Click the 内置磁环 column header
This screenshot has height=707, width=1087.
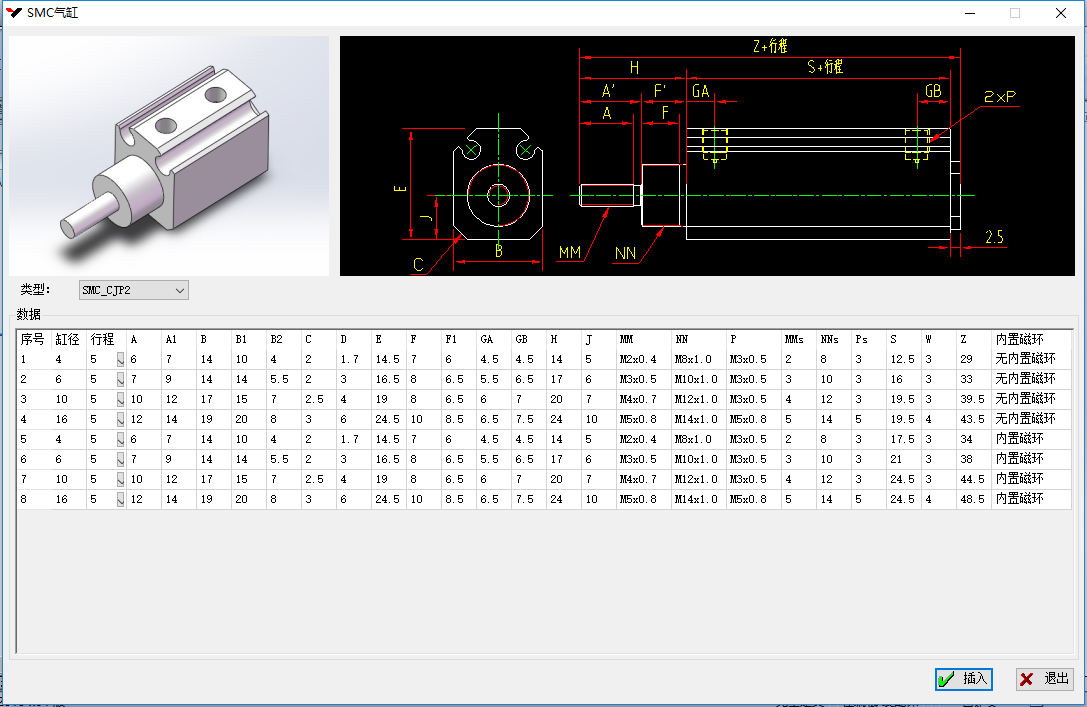(x=1018, y=339)
